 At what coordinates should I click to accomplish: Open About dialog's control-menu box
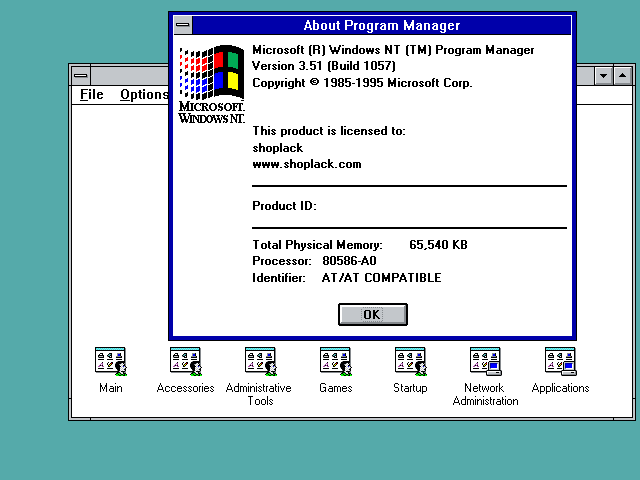coord(182,25)
